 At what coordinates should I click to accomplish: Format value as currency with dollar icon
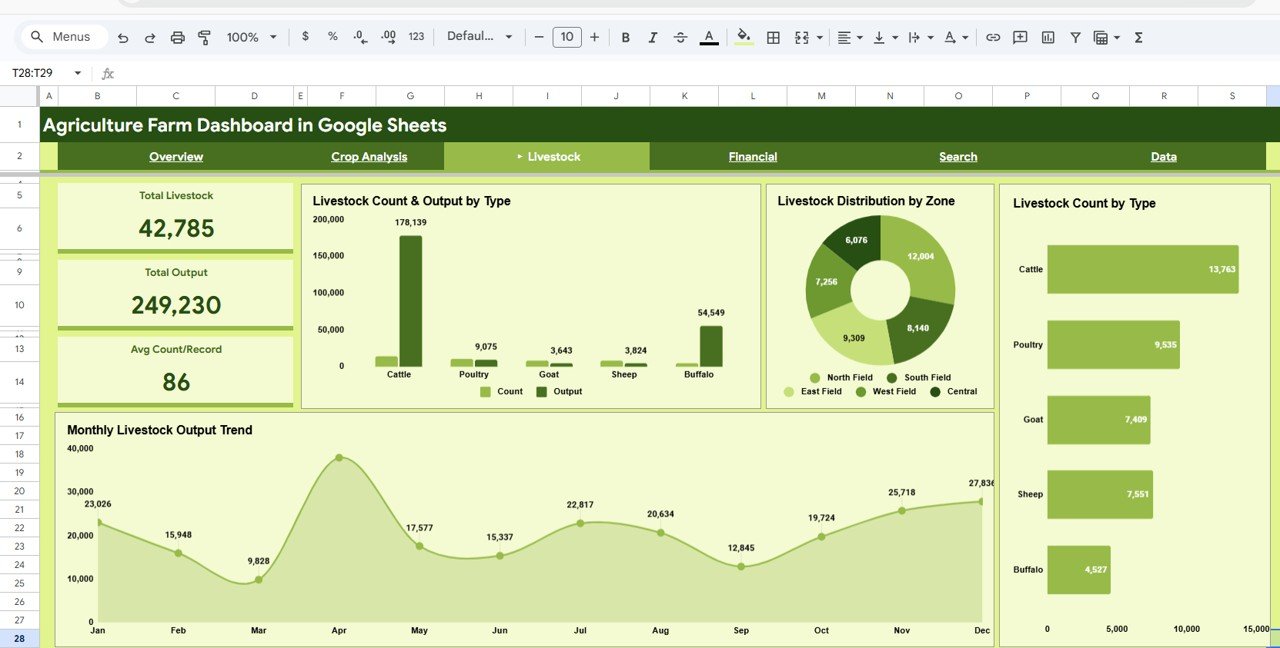[x=305, y=37]
